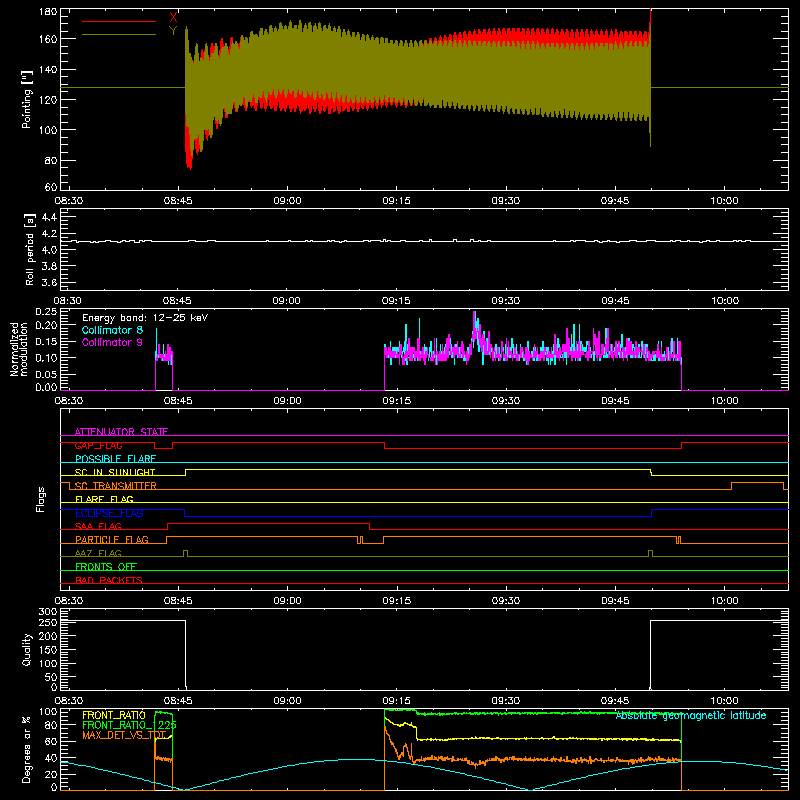
Task: Click the Flags axis title
Action: [41, 499]
